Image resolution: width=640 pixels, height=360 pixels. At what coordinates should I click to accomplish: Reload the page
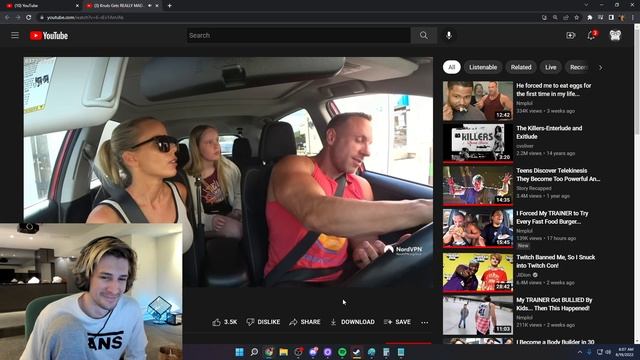click(x=29, y=18)
